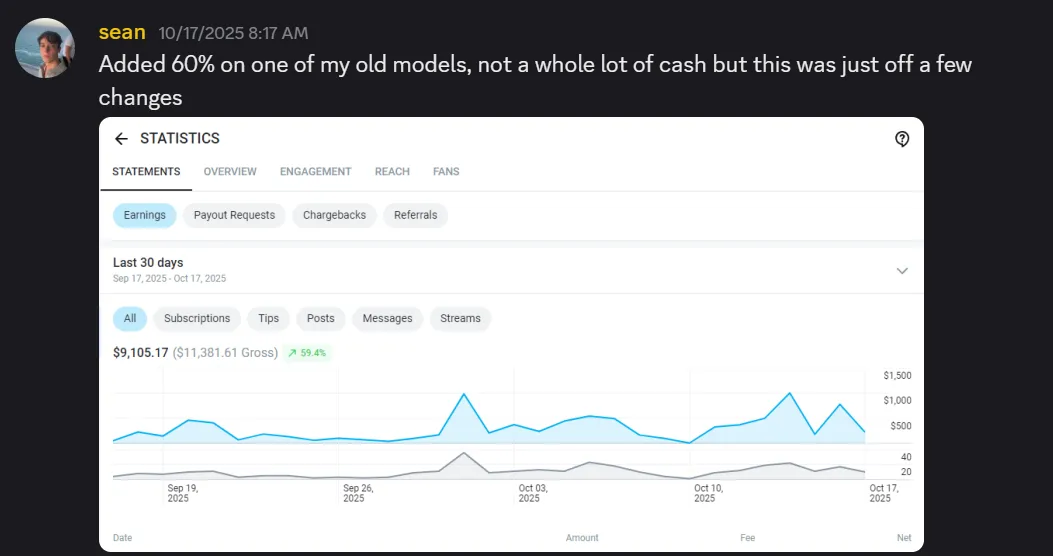Image resolution: width=1053 pixels, height=556 pixels.
Task: Go to the REACH tab
Action: (392, 172)
